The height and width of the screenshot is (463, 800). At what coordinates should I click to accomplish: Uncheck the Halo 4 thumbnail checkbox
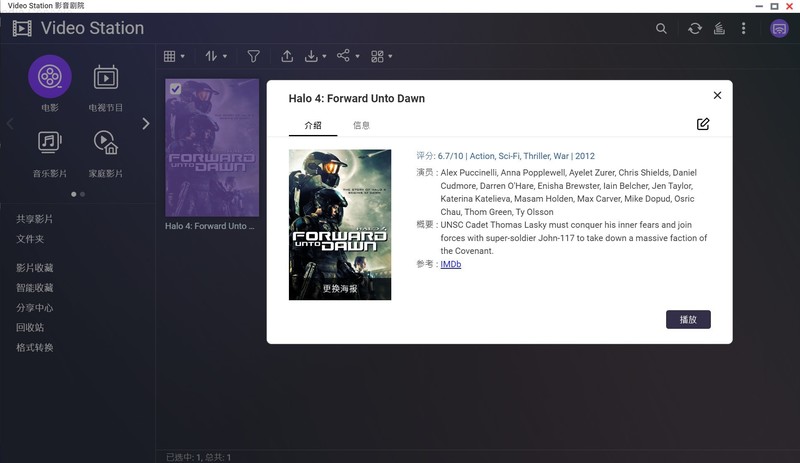[x=176, y=90]
